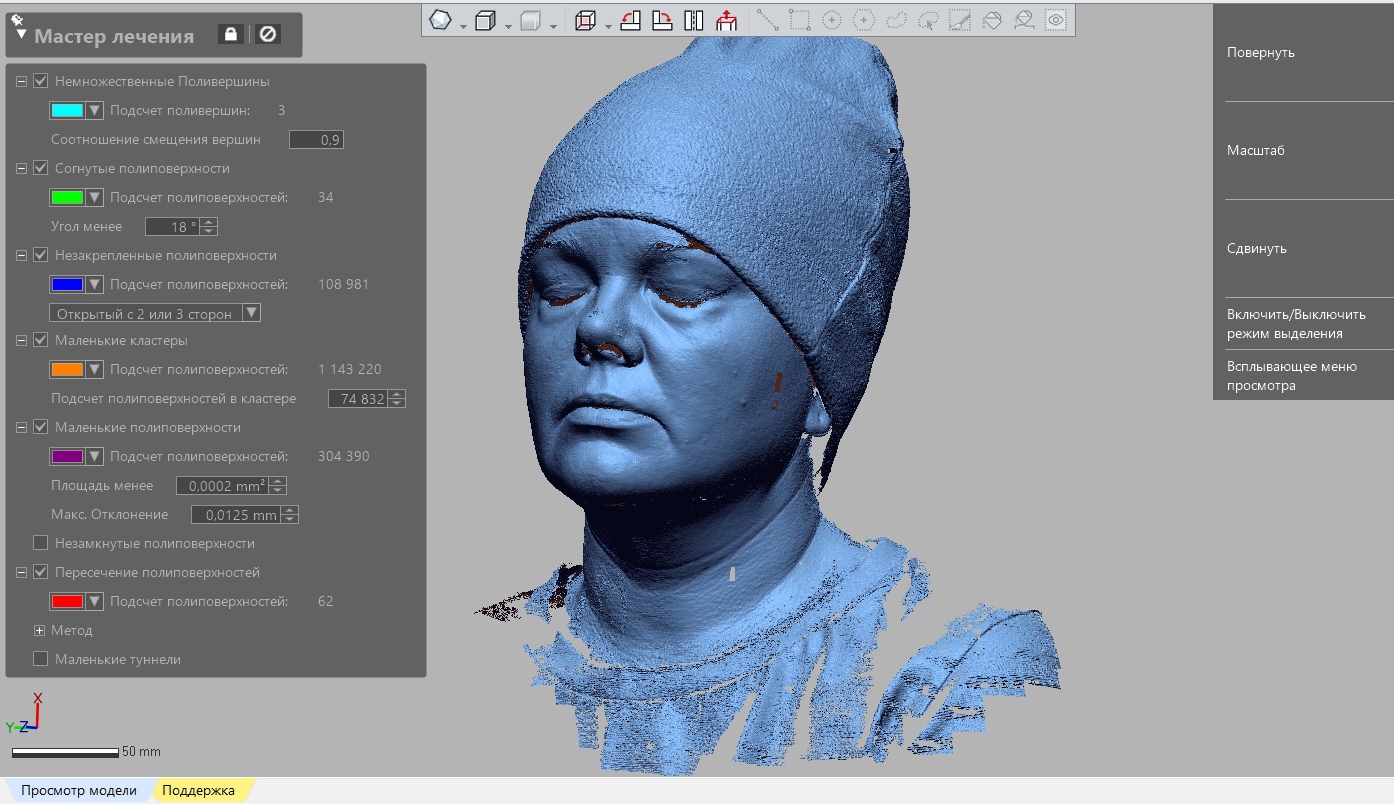Cancel the Мастер лечения panel
1394x804 pixels.
[x=268, y=33]
